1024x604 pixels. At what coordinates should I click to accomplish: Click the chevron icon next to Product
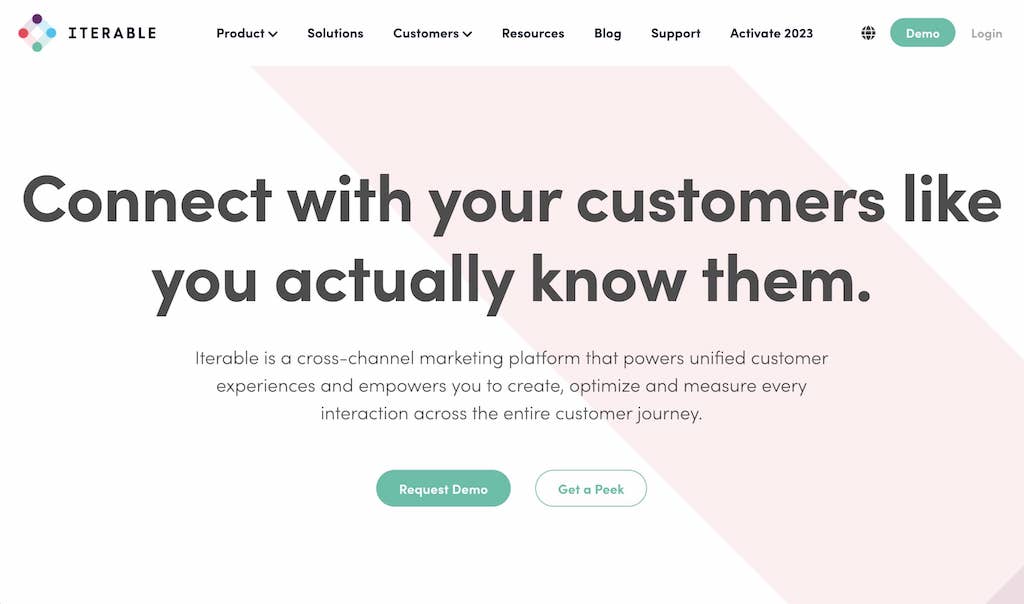(x=273, y=33)
